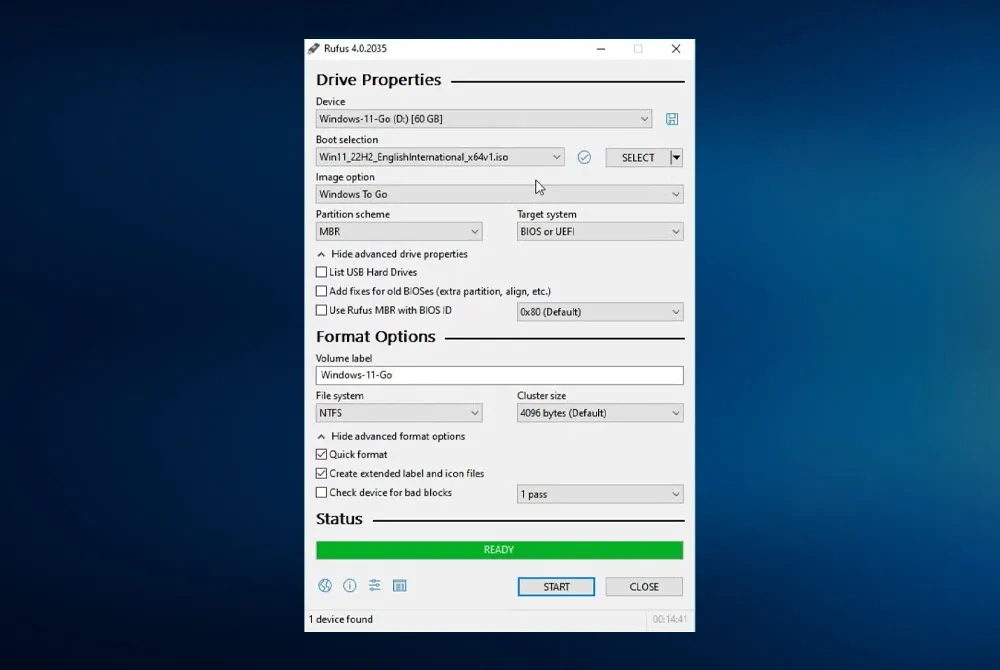Click the SELECT button's split arrow
The image size is (1000, 670).
tap(677, 157)
